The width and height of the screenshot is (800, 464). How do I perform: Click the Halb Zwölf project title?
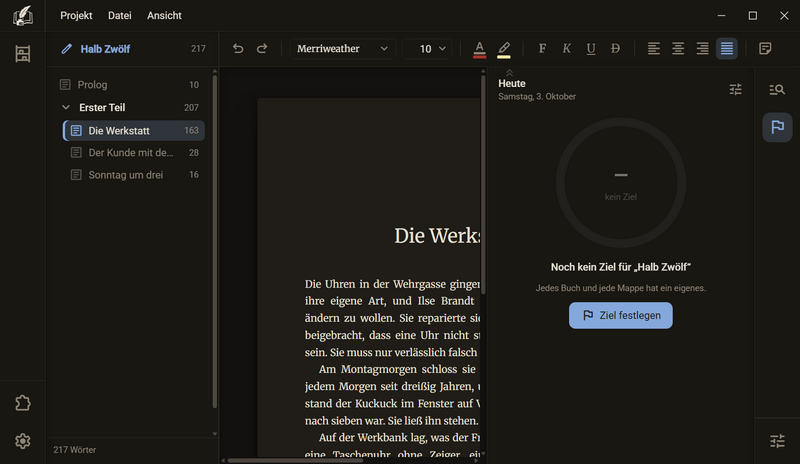tap(105, 49)
